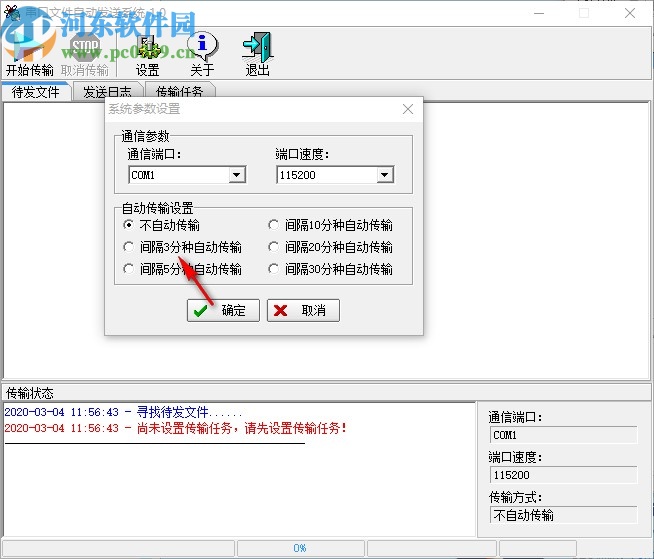Click the 寻找待发文件 log line
This screenshot has width=654, height=559.
(x=123, y=412)
